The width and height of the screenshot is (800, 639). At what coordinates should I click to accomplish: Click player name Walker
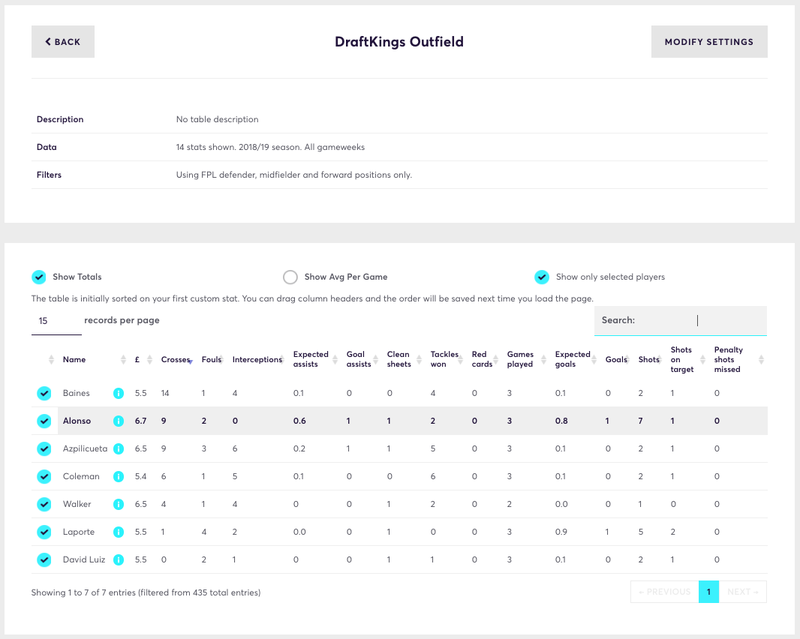click(77, 504)
